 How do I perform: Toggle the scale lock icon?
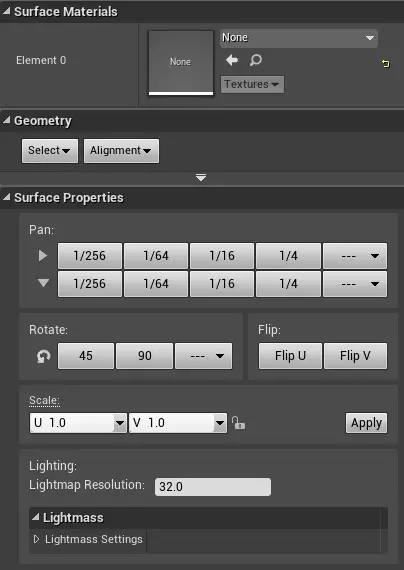pyautogui.click(x=239, y=423)
